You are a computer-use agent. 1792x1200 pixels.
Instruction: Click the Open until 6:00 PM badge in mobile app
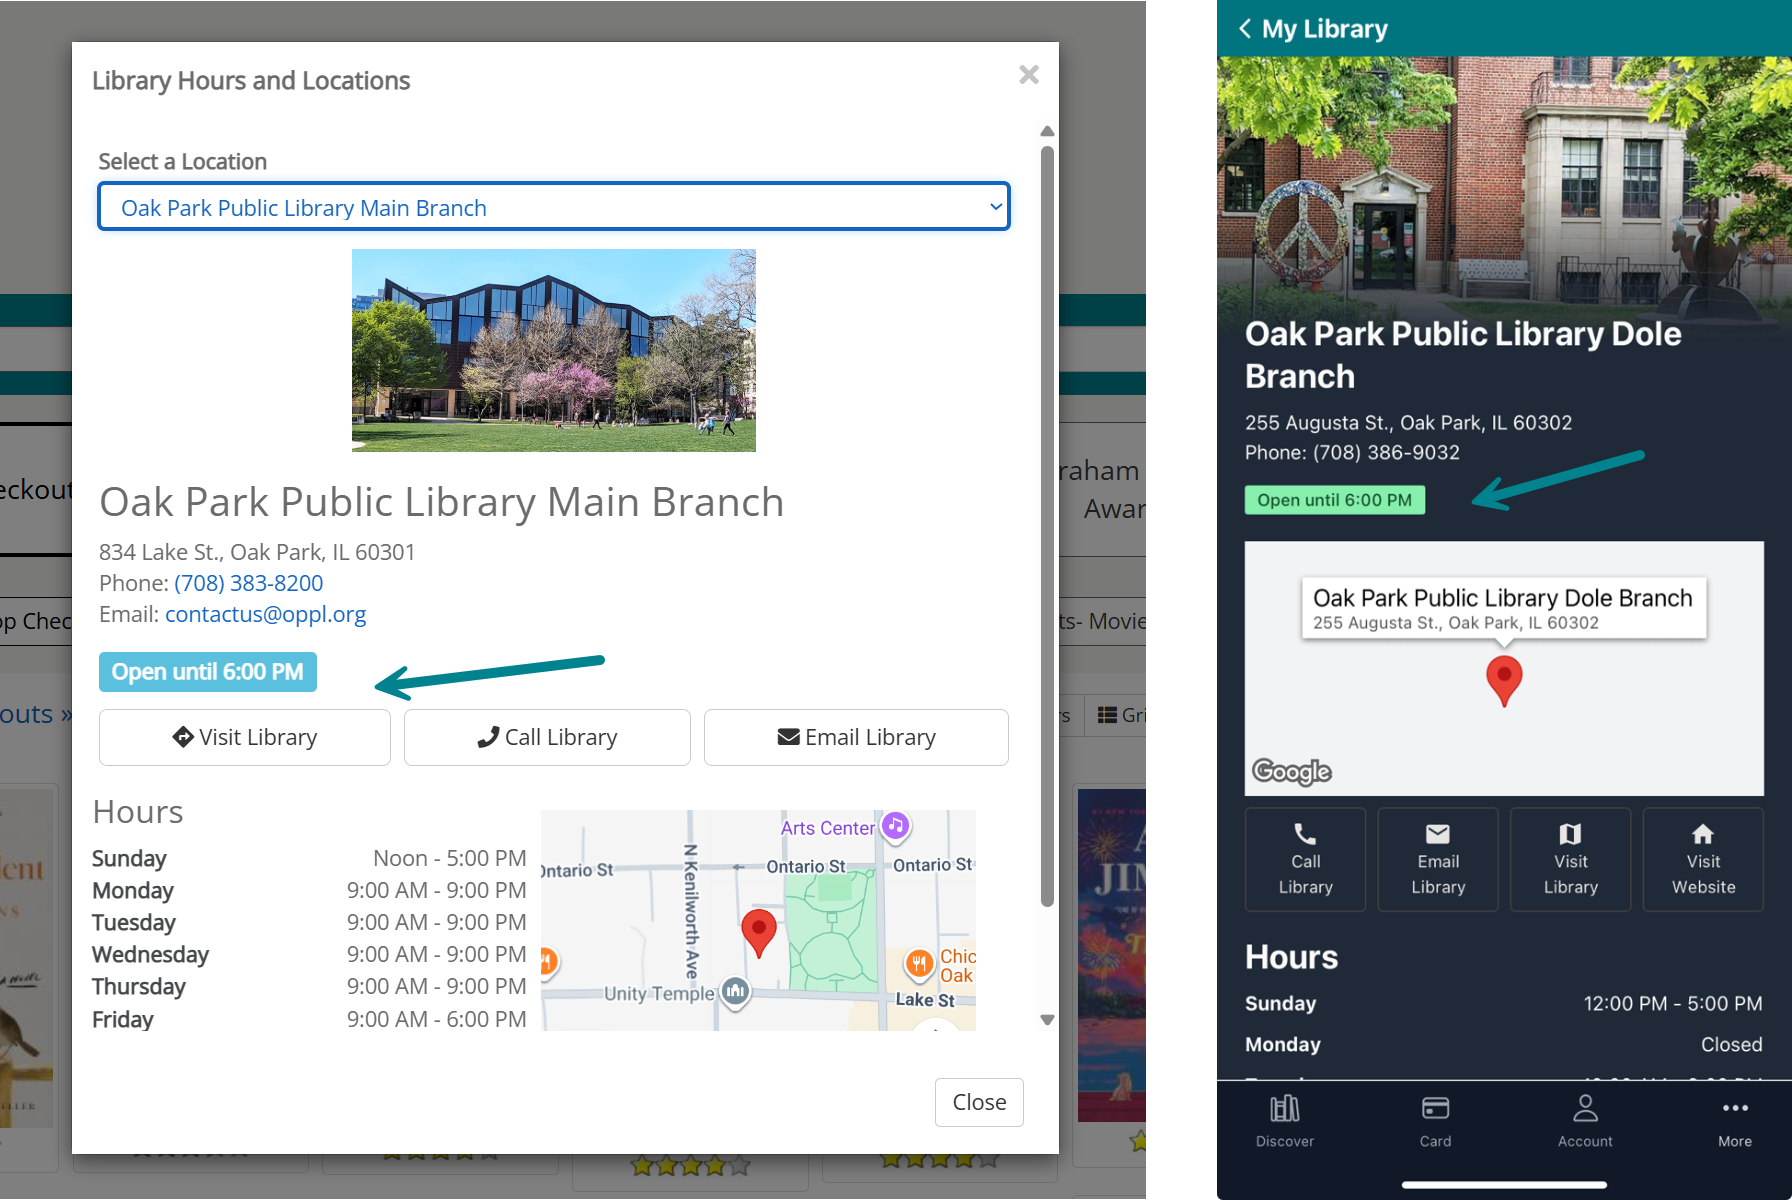coord(1335,500)
